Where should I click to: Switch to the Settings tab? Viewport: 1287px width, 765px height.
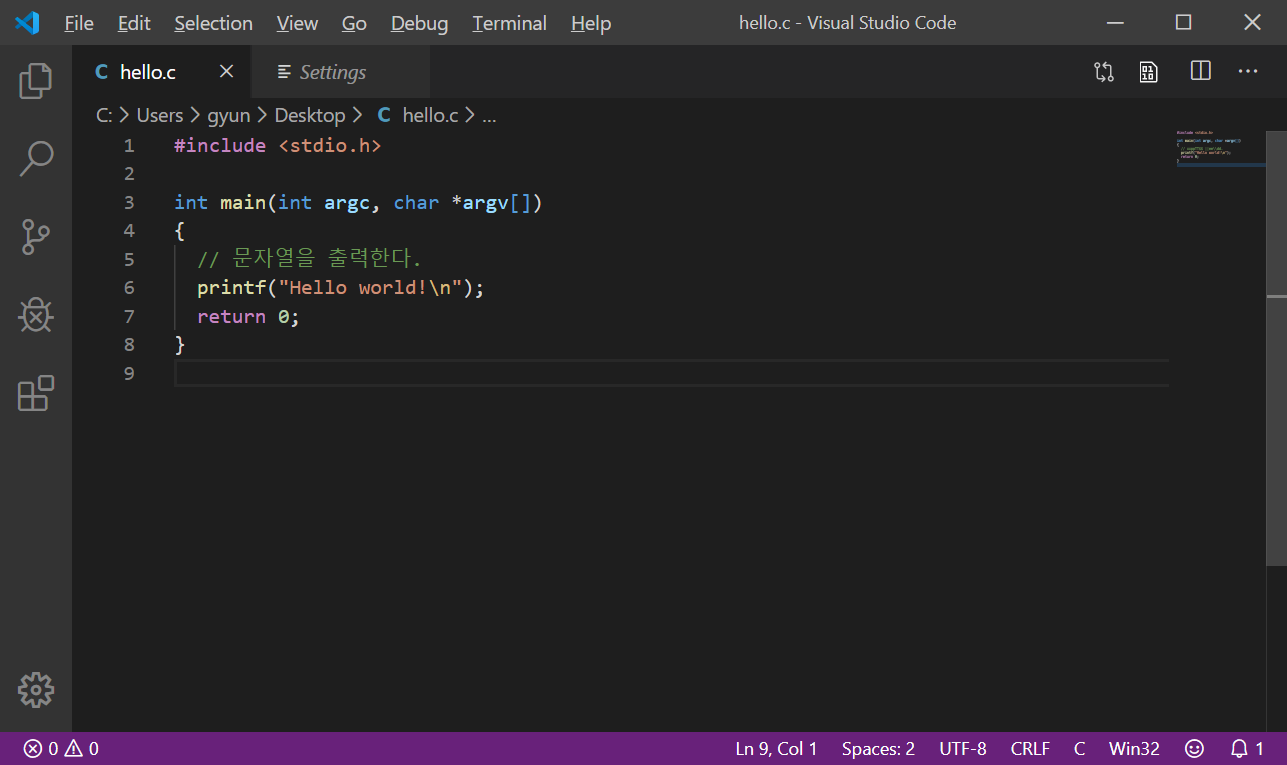[x=340, y=72]
